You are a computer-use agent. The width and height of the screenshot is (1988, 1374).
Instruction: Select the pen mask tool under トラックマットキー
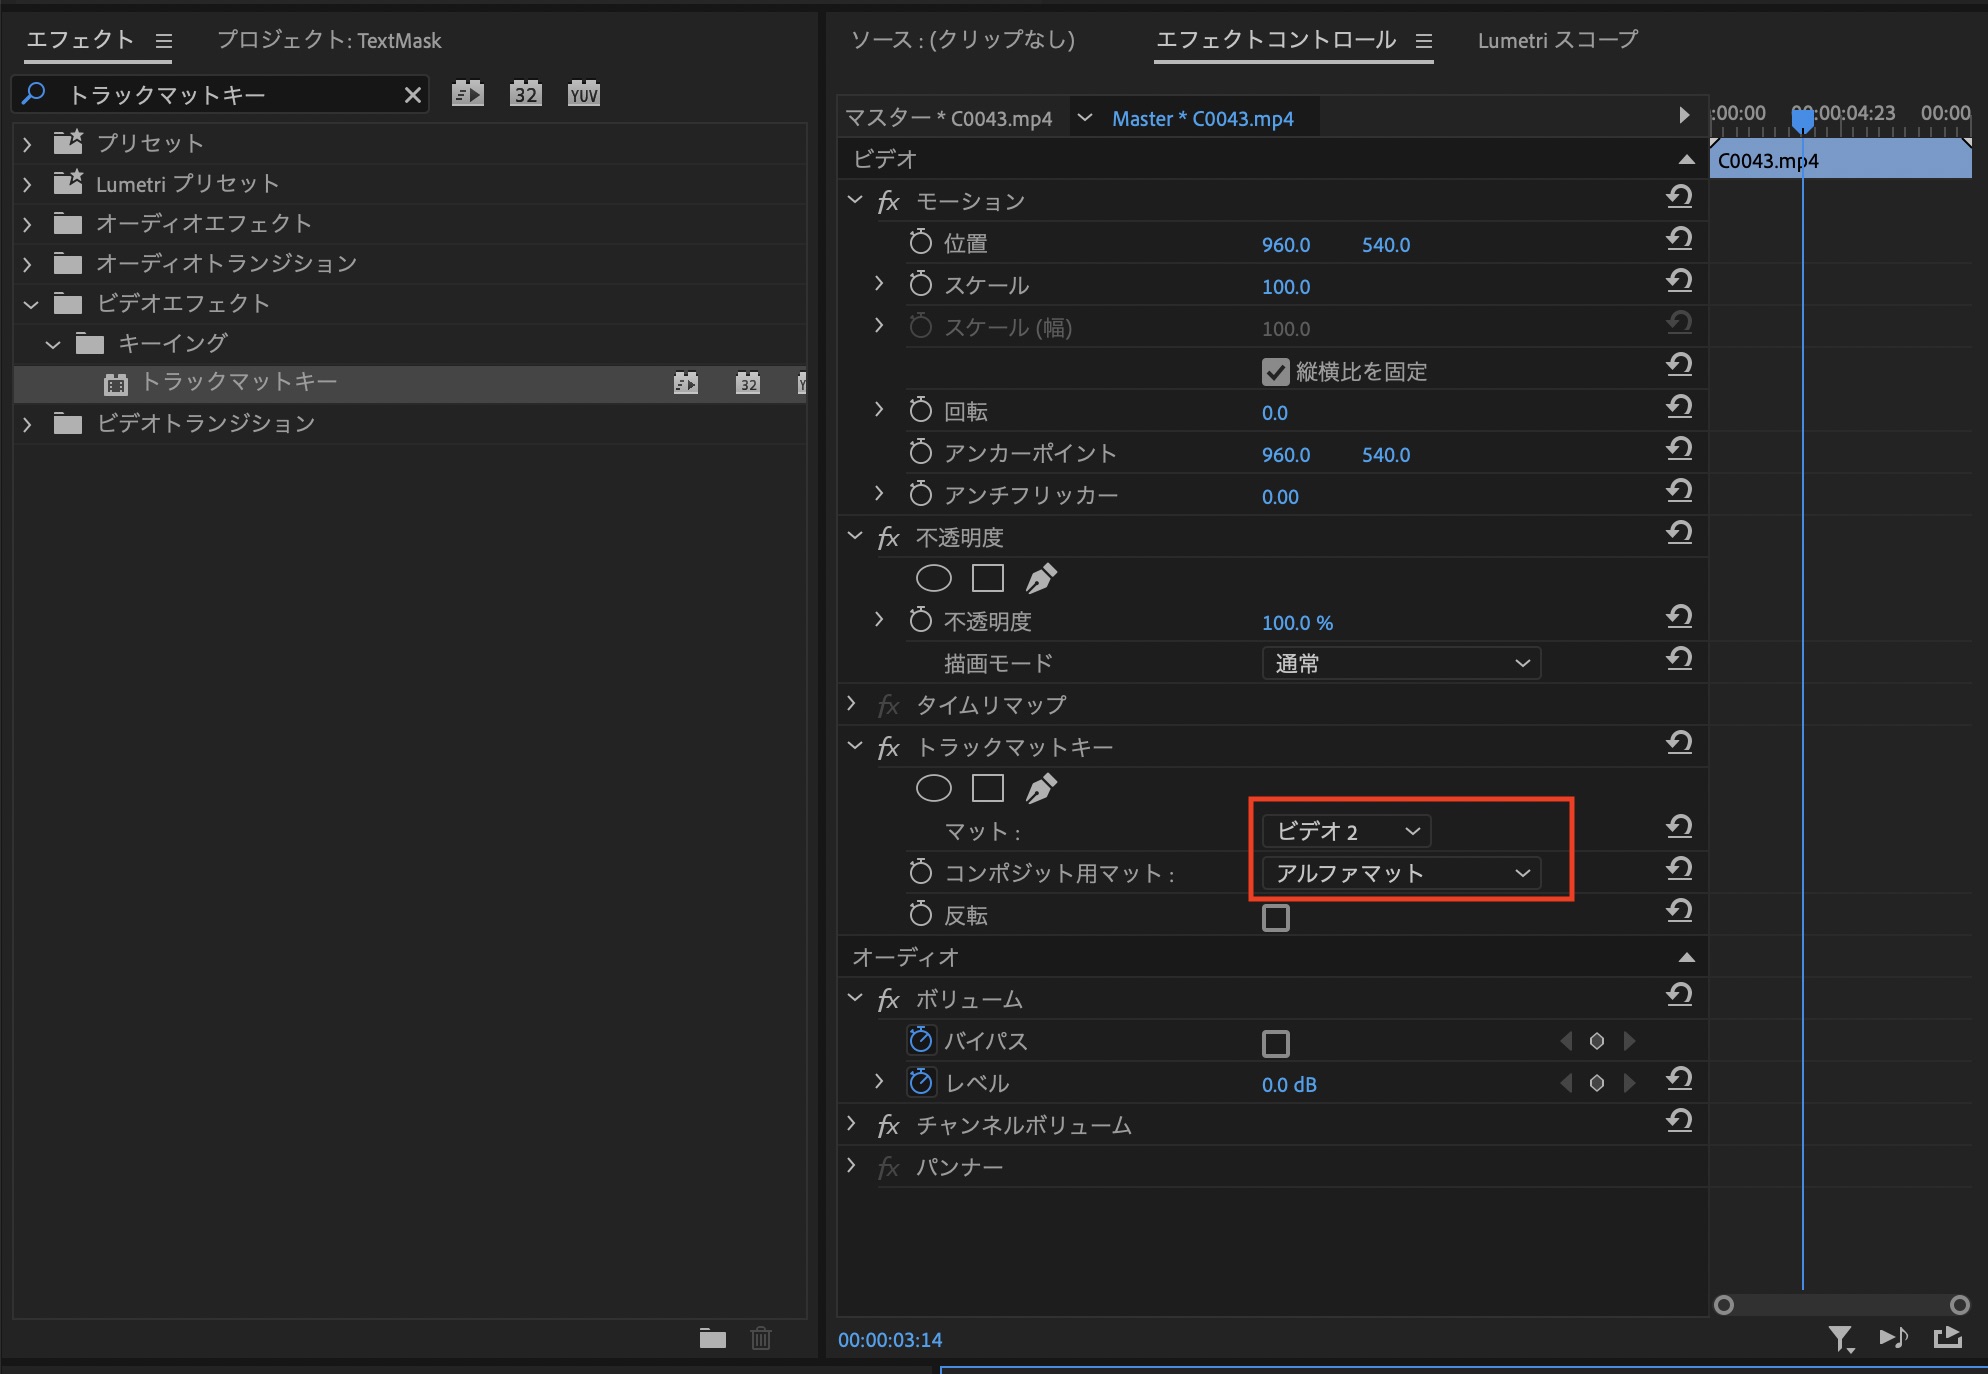tap(1041, 789)
